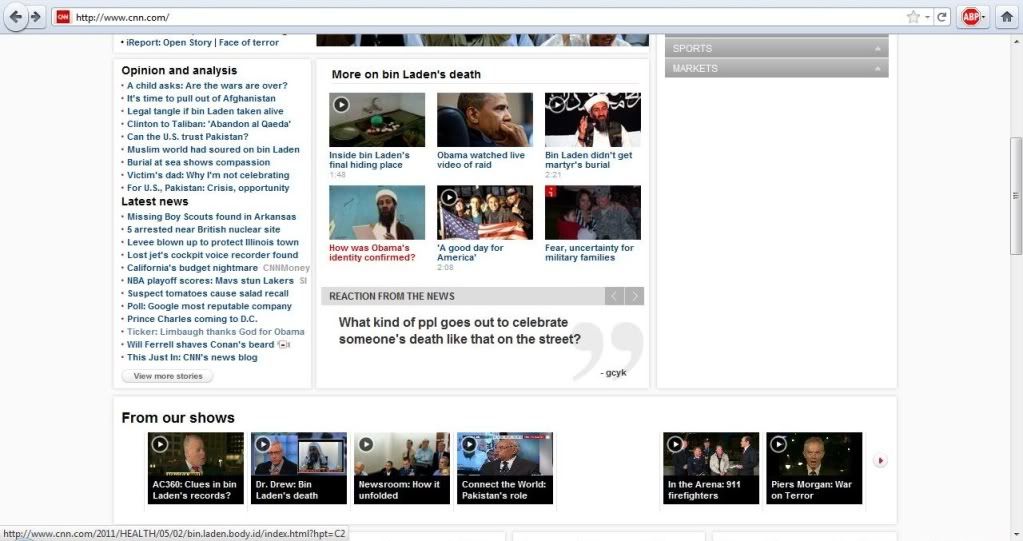Open the Adblock Plus ABP icon

[970, 17]
